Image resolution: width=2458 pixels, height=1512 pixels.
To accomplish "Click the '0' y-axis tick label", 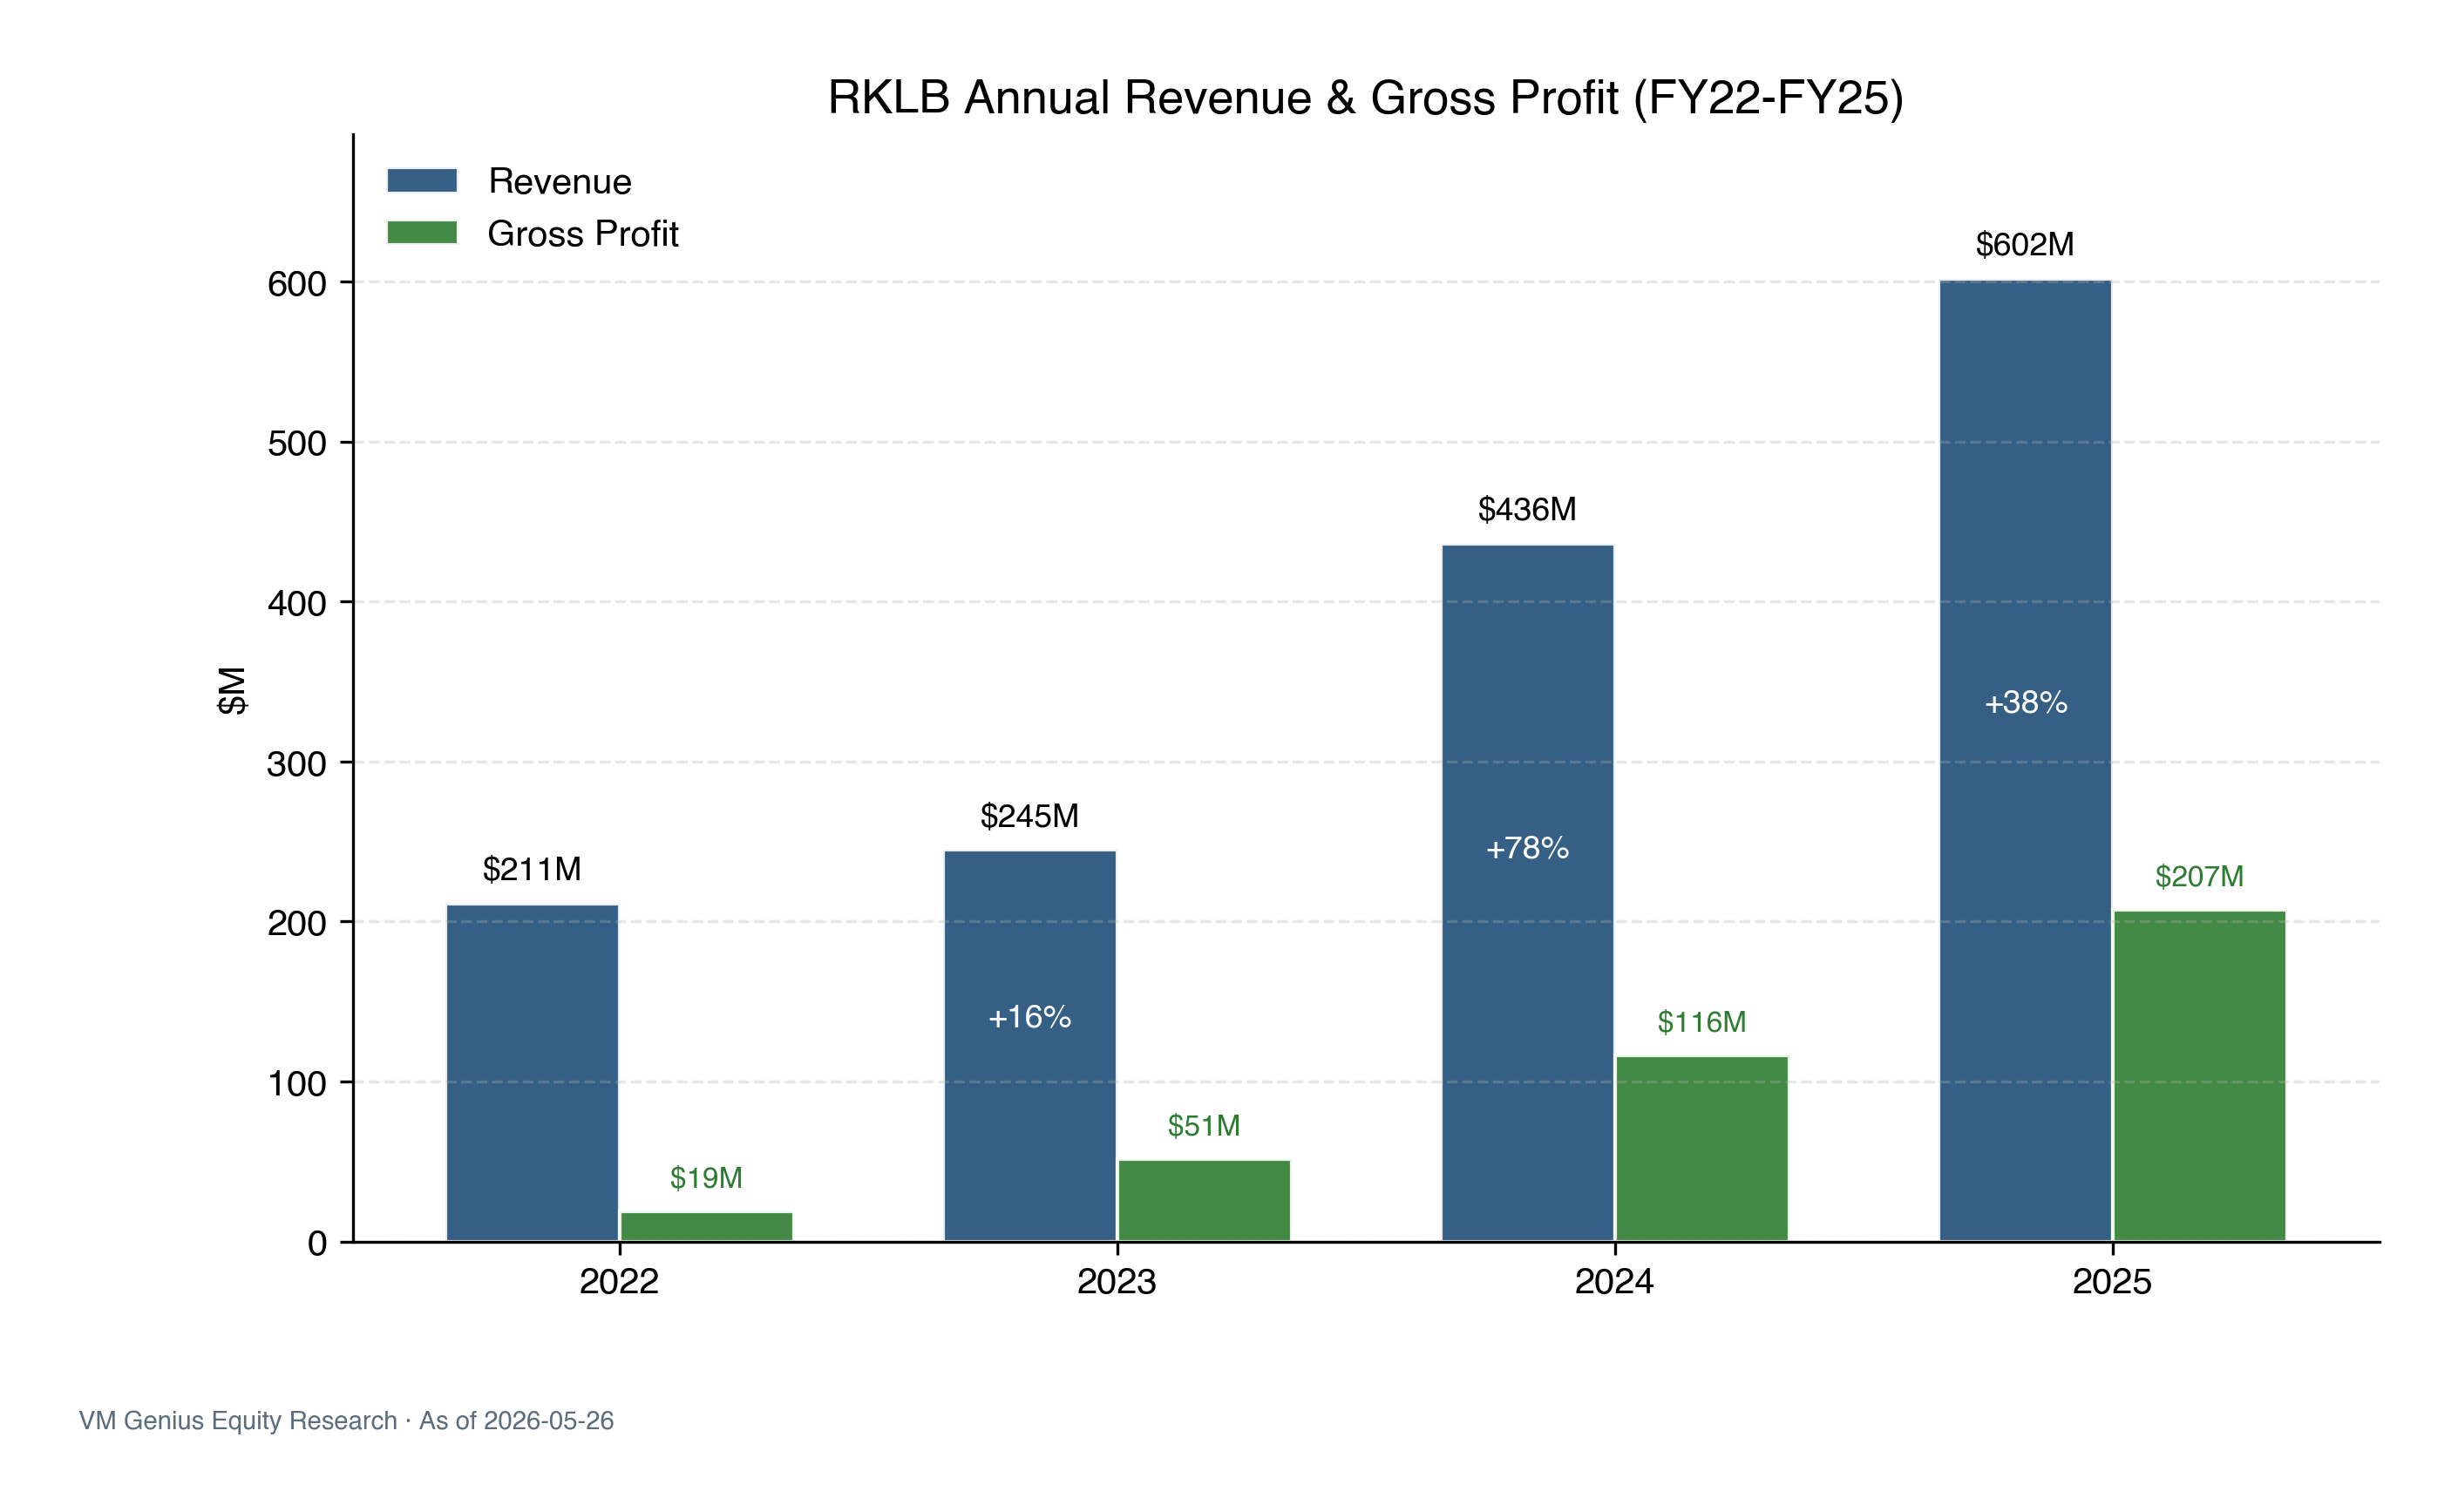I will [317, 1243].
